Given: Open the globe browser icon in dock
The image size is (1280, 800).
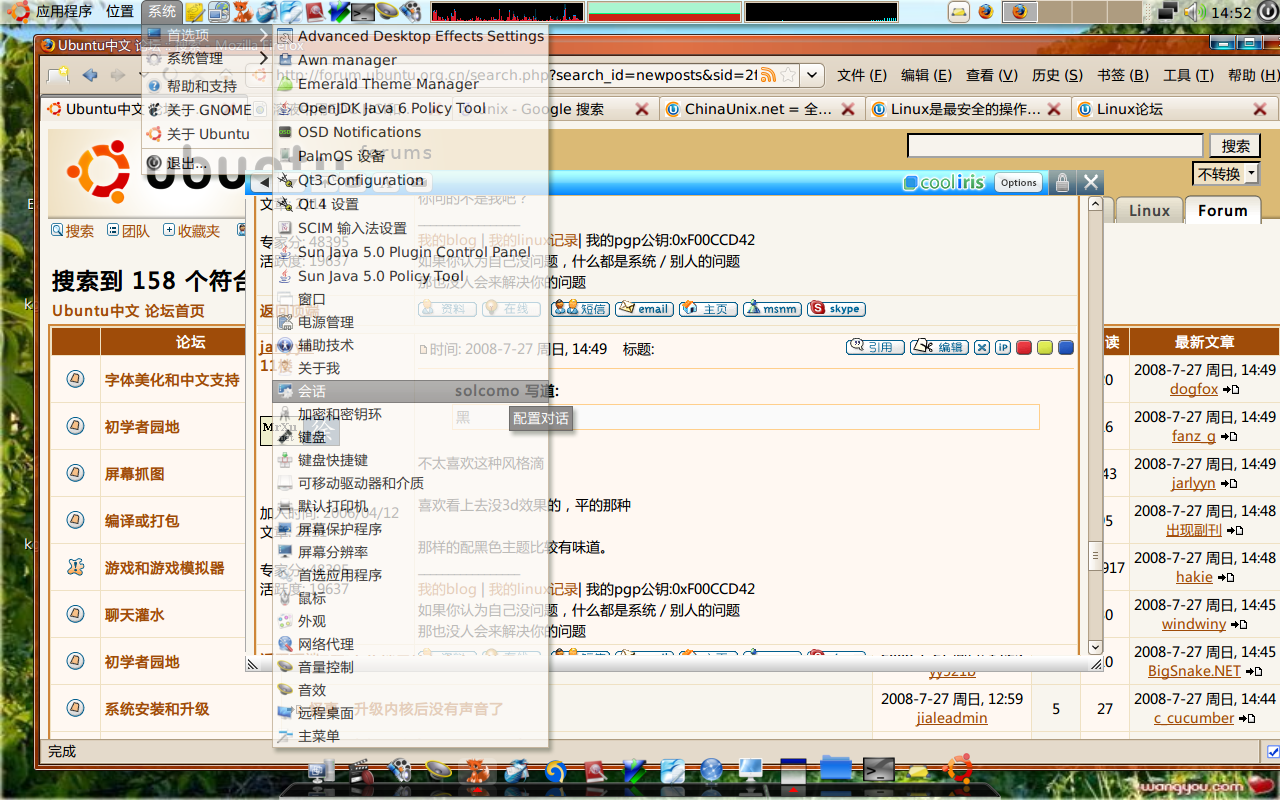Looking at the screenshot, I should 711,769.
